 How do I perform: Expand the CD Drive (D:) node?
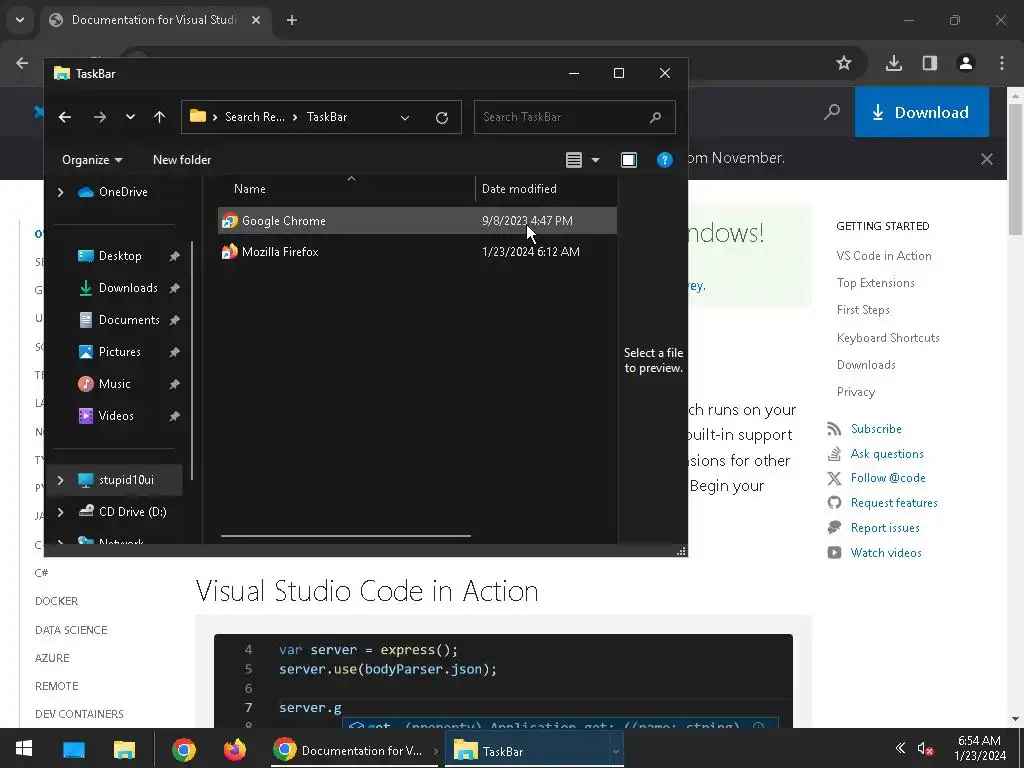tap(61, 512)
